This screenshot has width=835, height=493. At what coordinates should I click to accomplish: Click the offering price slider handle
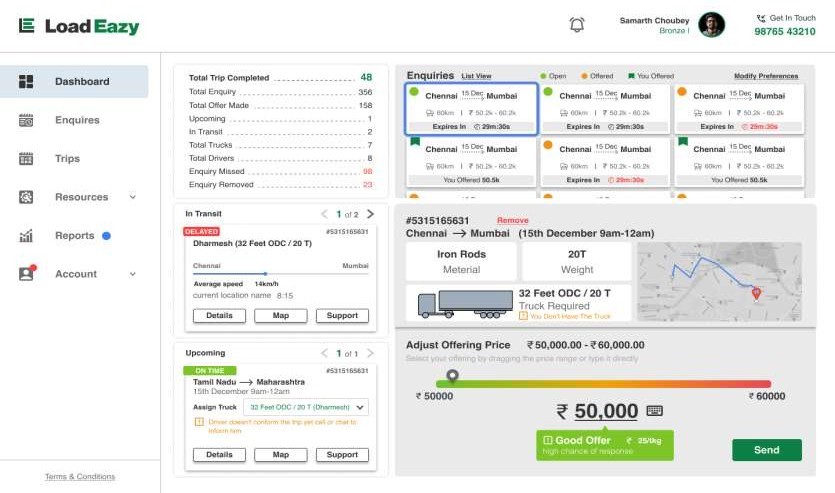point(452,376)
